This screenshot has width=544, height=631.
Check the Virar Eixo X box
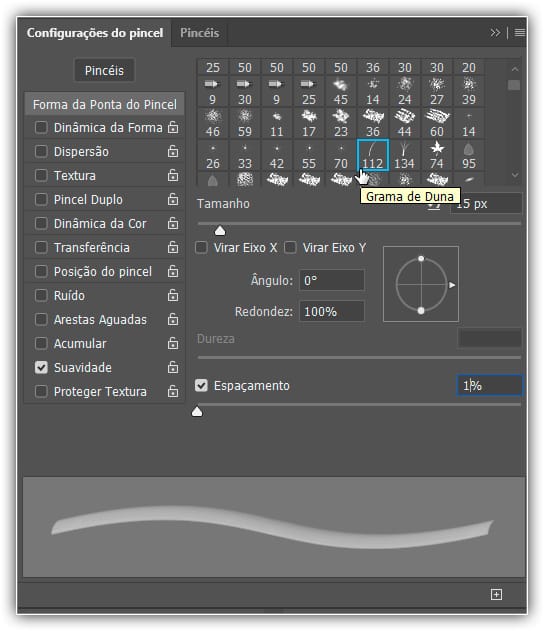201,247
